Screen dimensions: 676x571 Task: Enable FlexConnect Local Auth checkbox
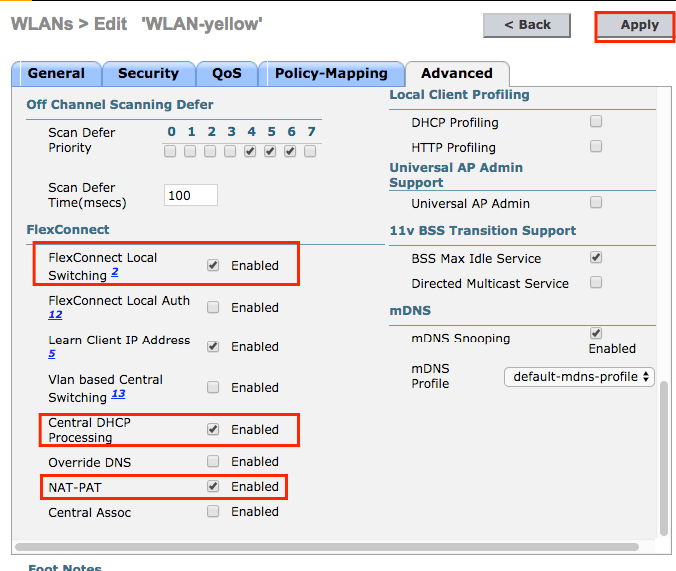click(213, 307)
